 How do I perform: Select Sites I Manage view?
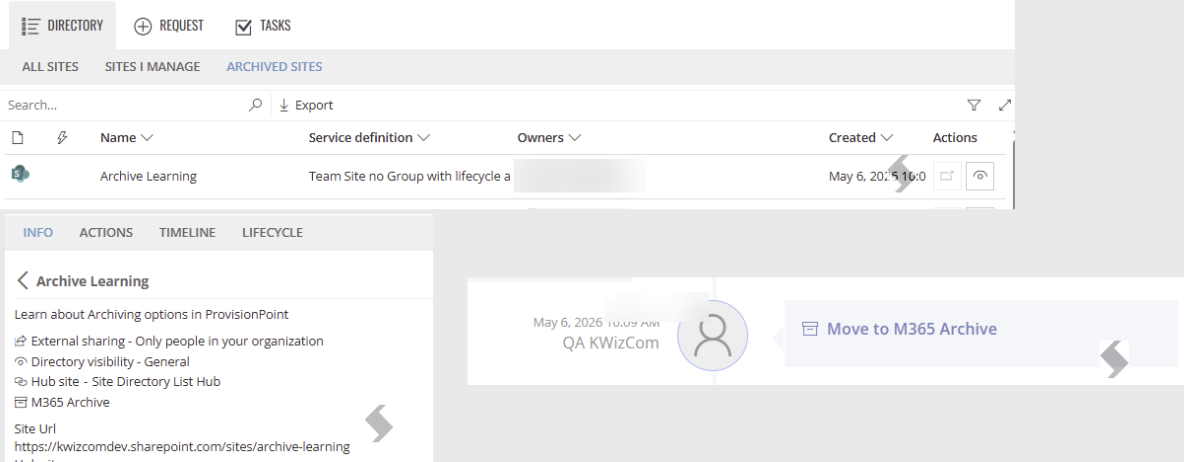click(x=153, y=66)
